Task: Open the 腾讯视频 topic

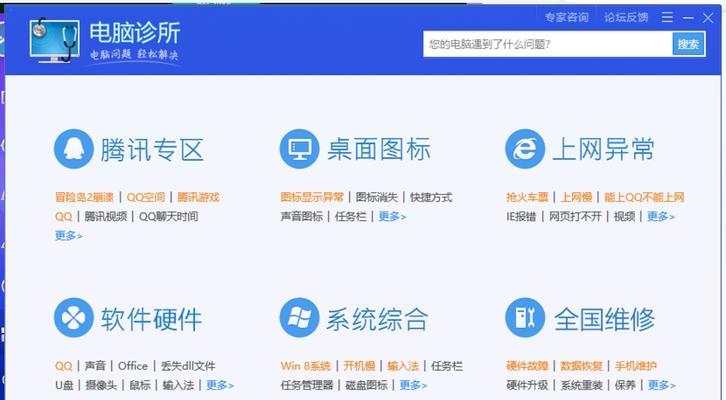Action: tap(106, 217)
